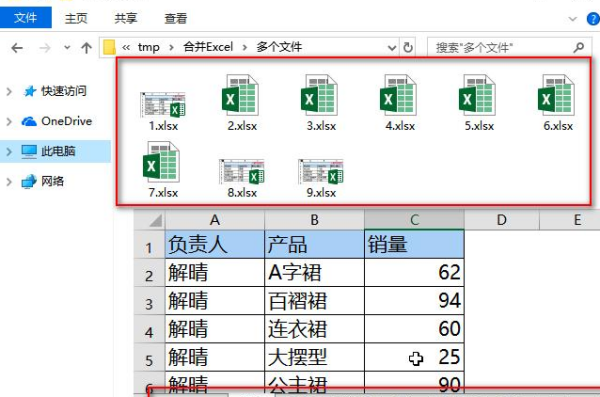Switch to the 查看 ribbon tab
Screen dimensions: 600x397
176,18
